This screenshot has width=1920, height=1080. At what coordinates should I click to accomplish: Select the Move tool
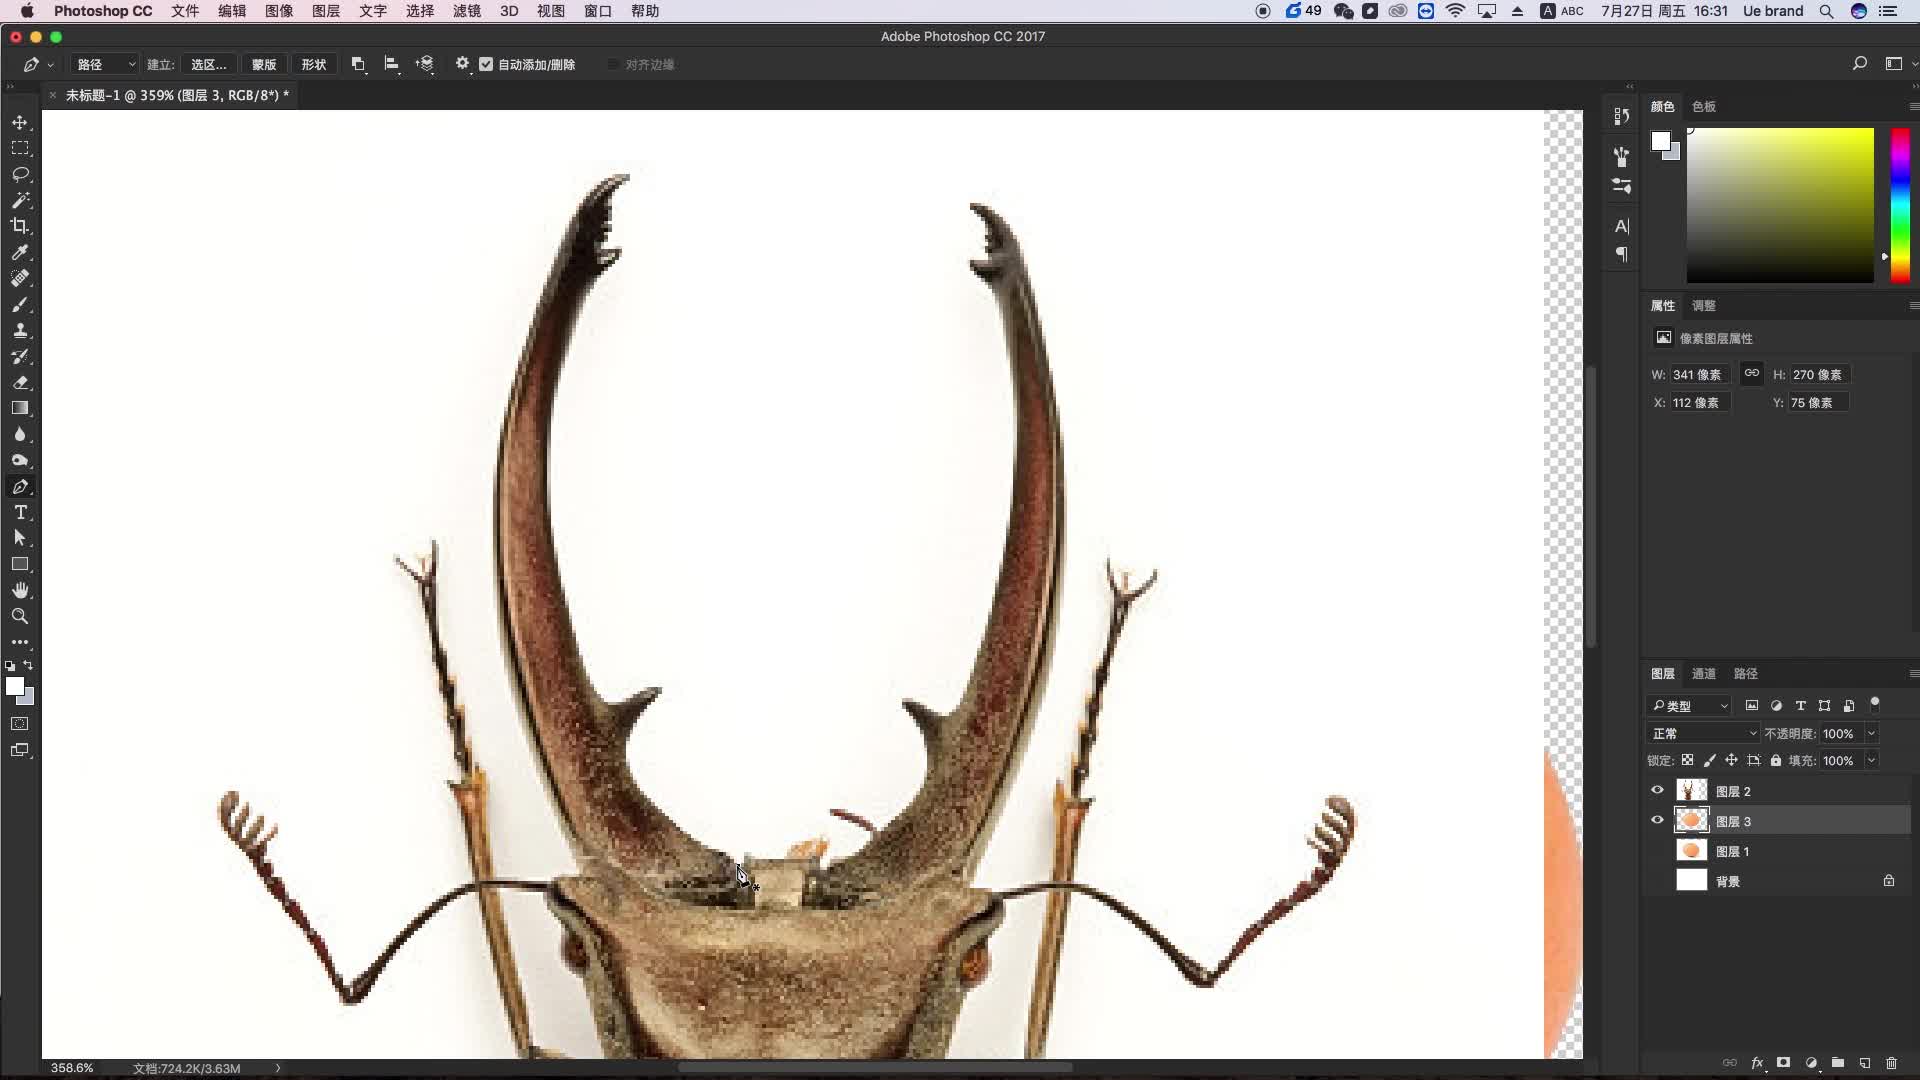click(20, 122)
